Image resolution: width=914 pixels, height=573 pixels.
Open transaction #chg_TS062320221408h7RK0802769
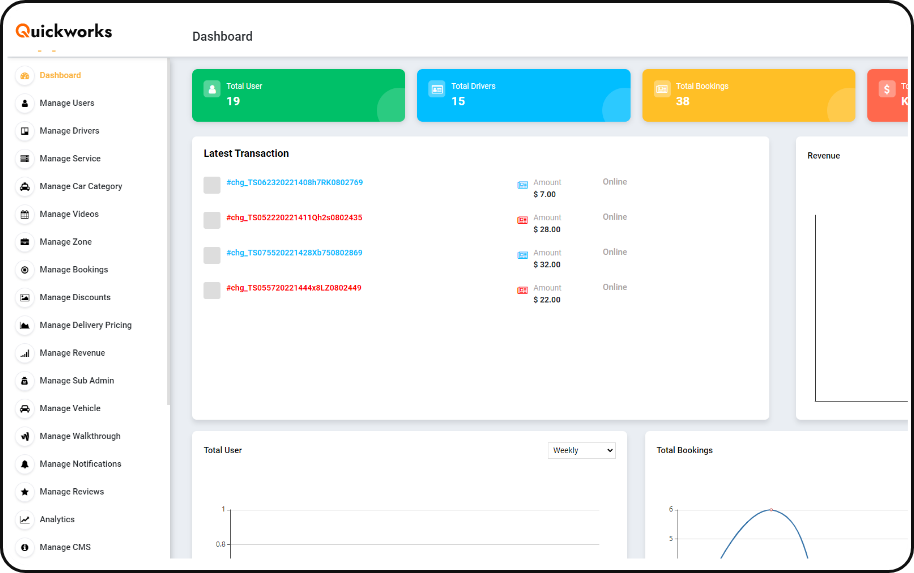(294, 182)
